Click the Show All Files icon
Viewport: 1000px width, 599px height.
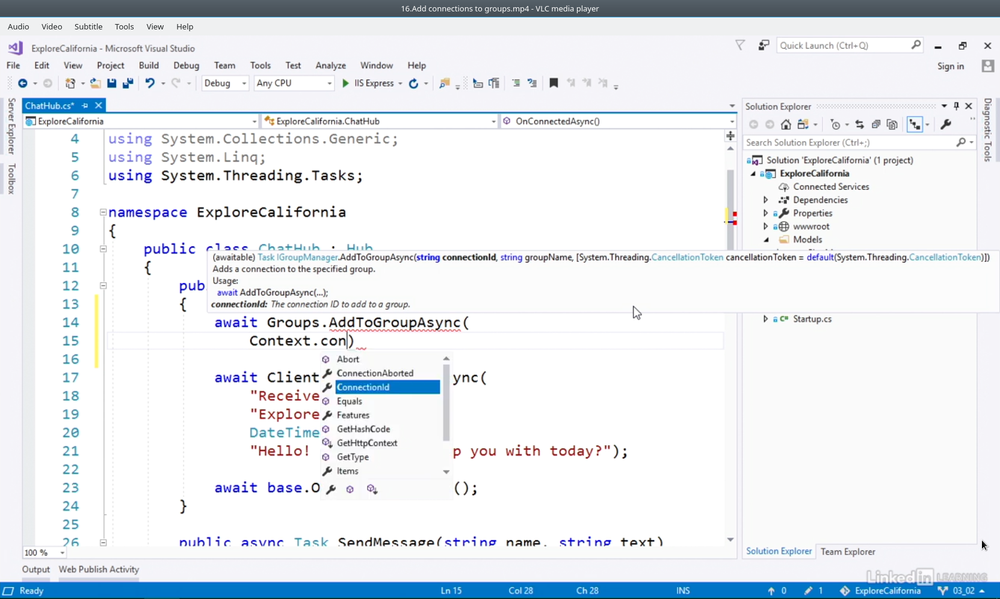[x=892, y=125]
